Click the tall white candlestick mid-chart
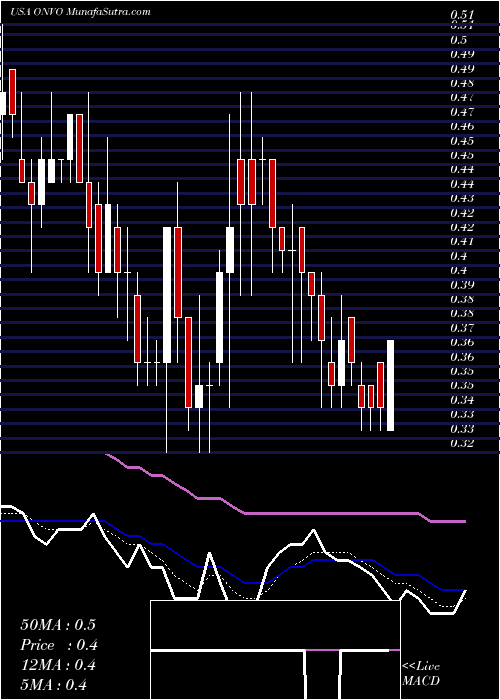 (x=167, y=295)
